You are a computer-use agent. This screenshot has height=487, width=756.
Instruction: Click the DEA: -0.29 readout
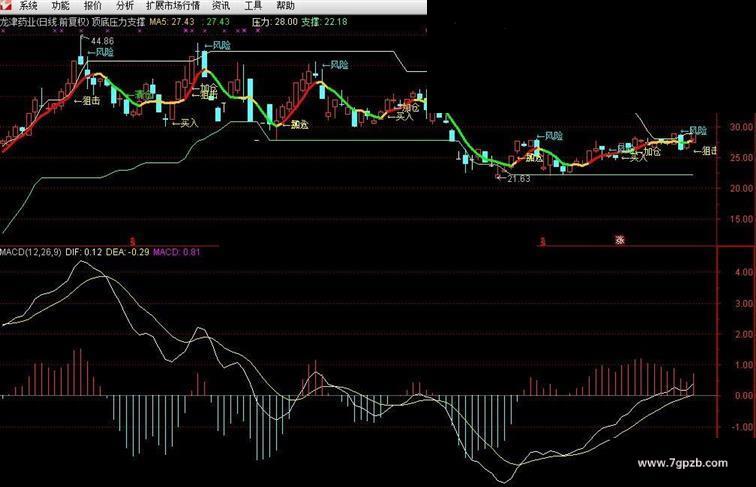(127, 252)
